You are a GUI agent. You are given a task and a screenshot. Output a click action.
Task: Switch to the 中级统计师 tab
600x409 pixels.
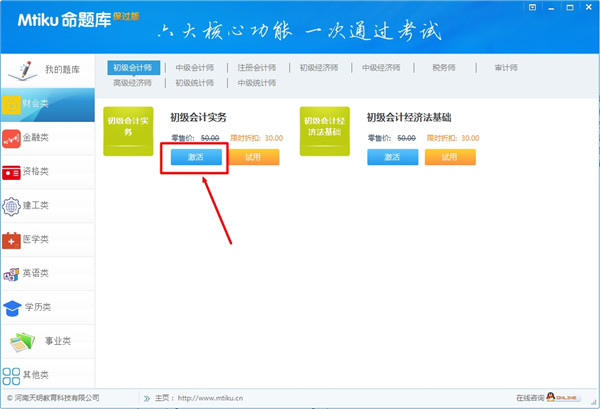(256, 83)
